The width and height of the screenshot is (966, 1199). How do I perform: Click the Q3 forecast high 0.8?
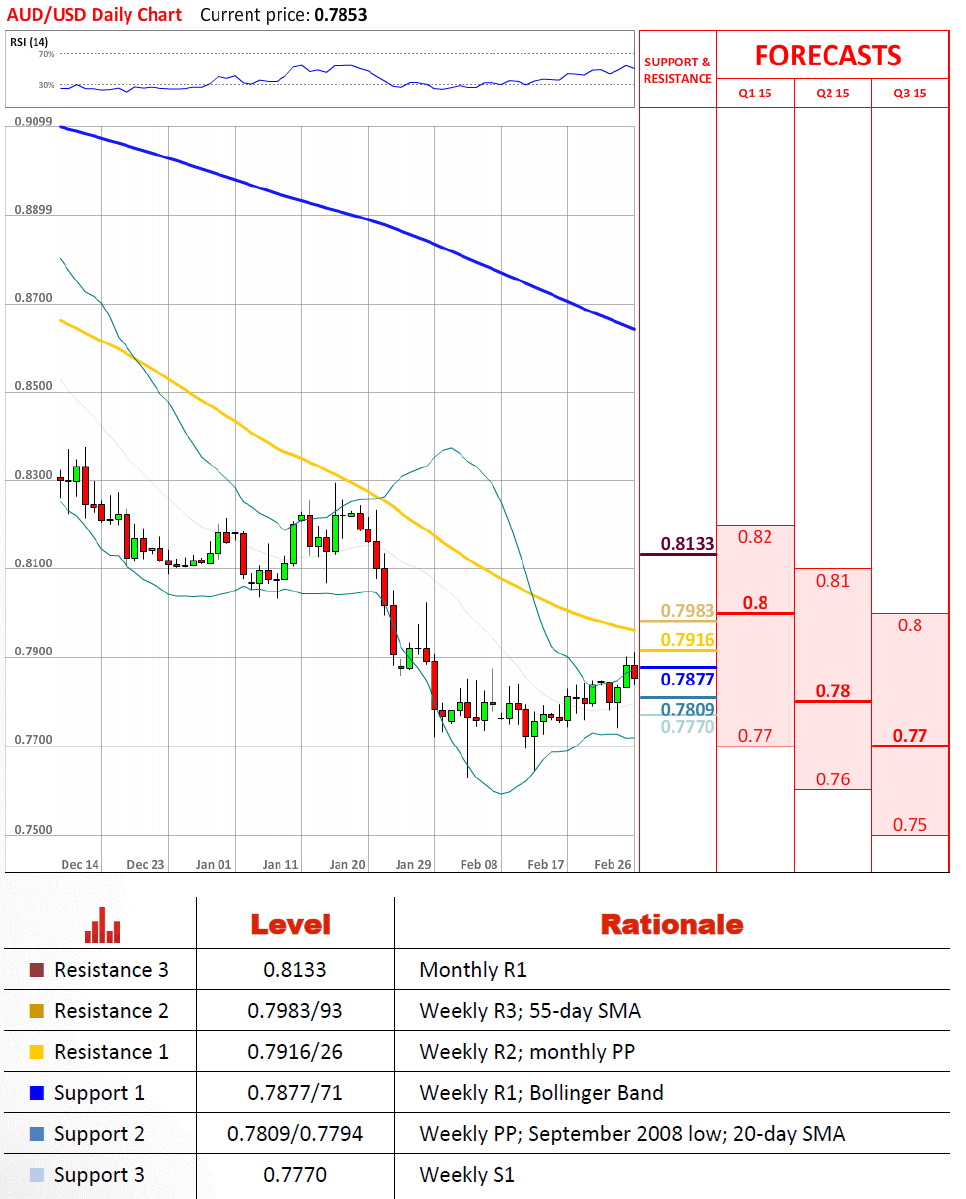pos(910,625)
